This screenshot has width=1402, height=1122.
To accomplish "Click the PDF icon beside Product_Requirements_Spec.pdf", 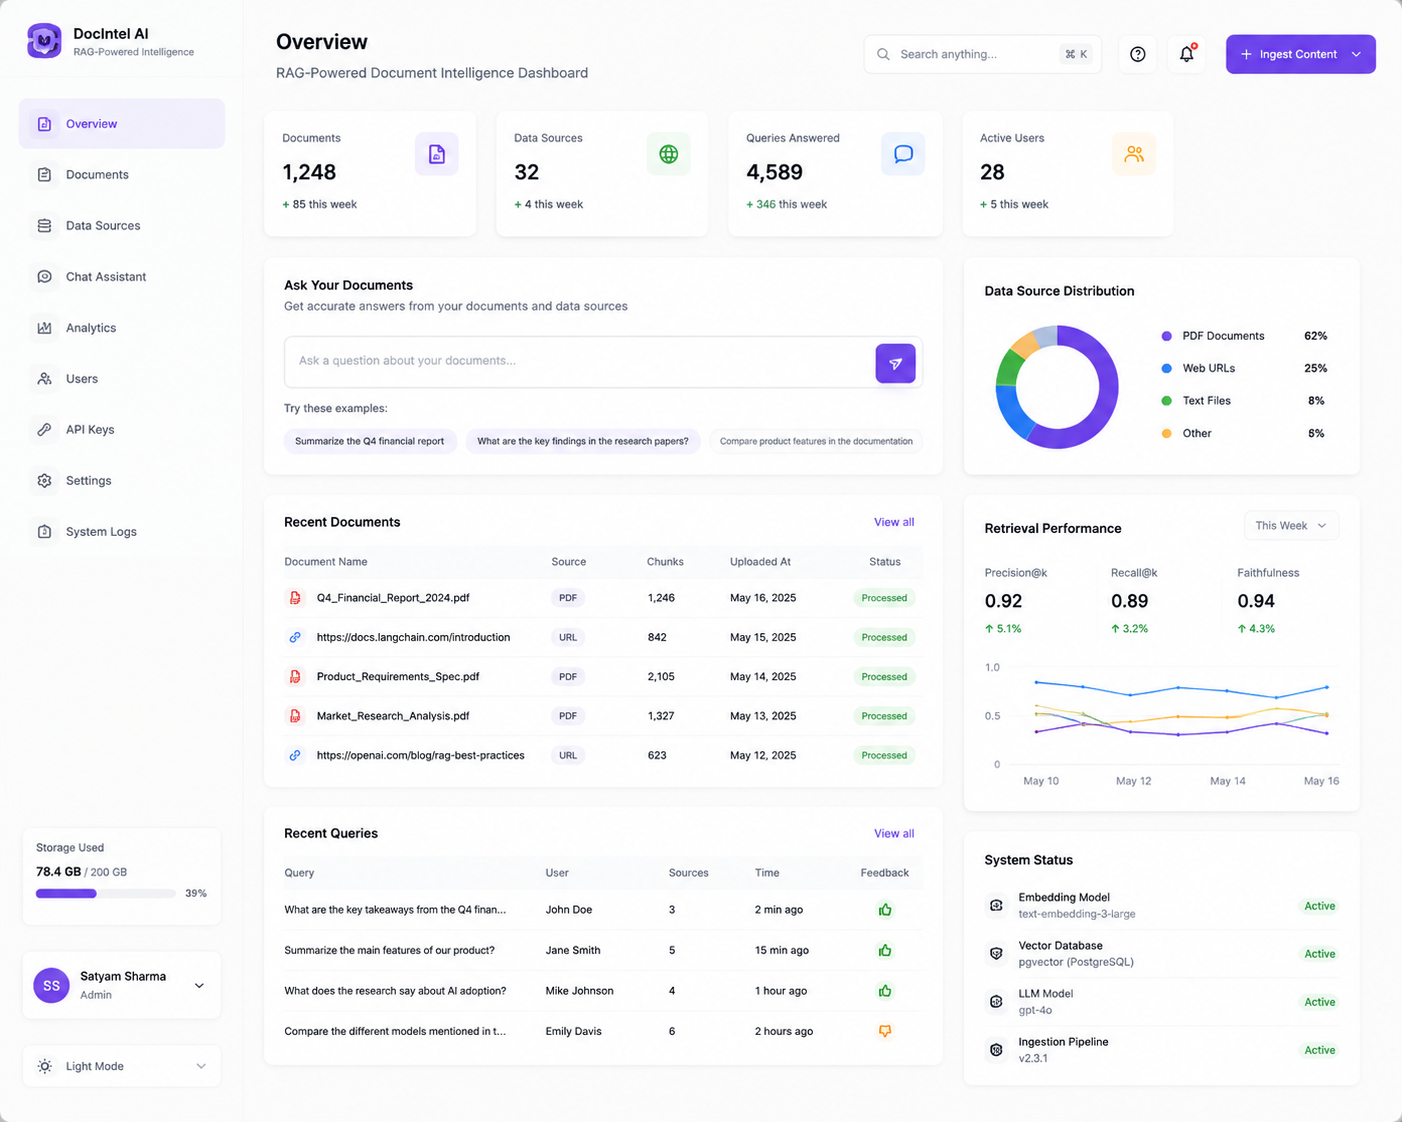I will (295, 677).
